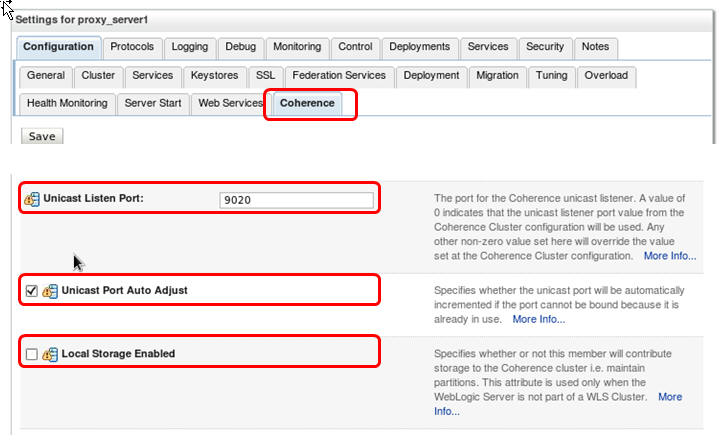Viewport: 723px width, 445px height.
Task: Select the Federation Services subtab
Action: click(x=339, y=75)
